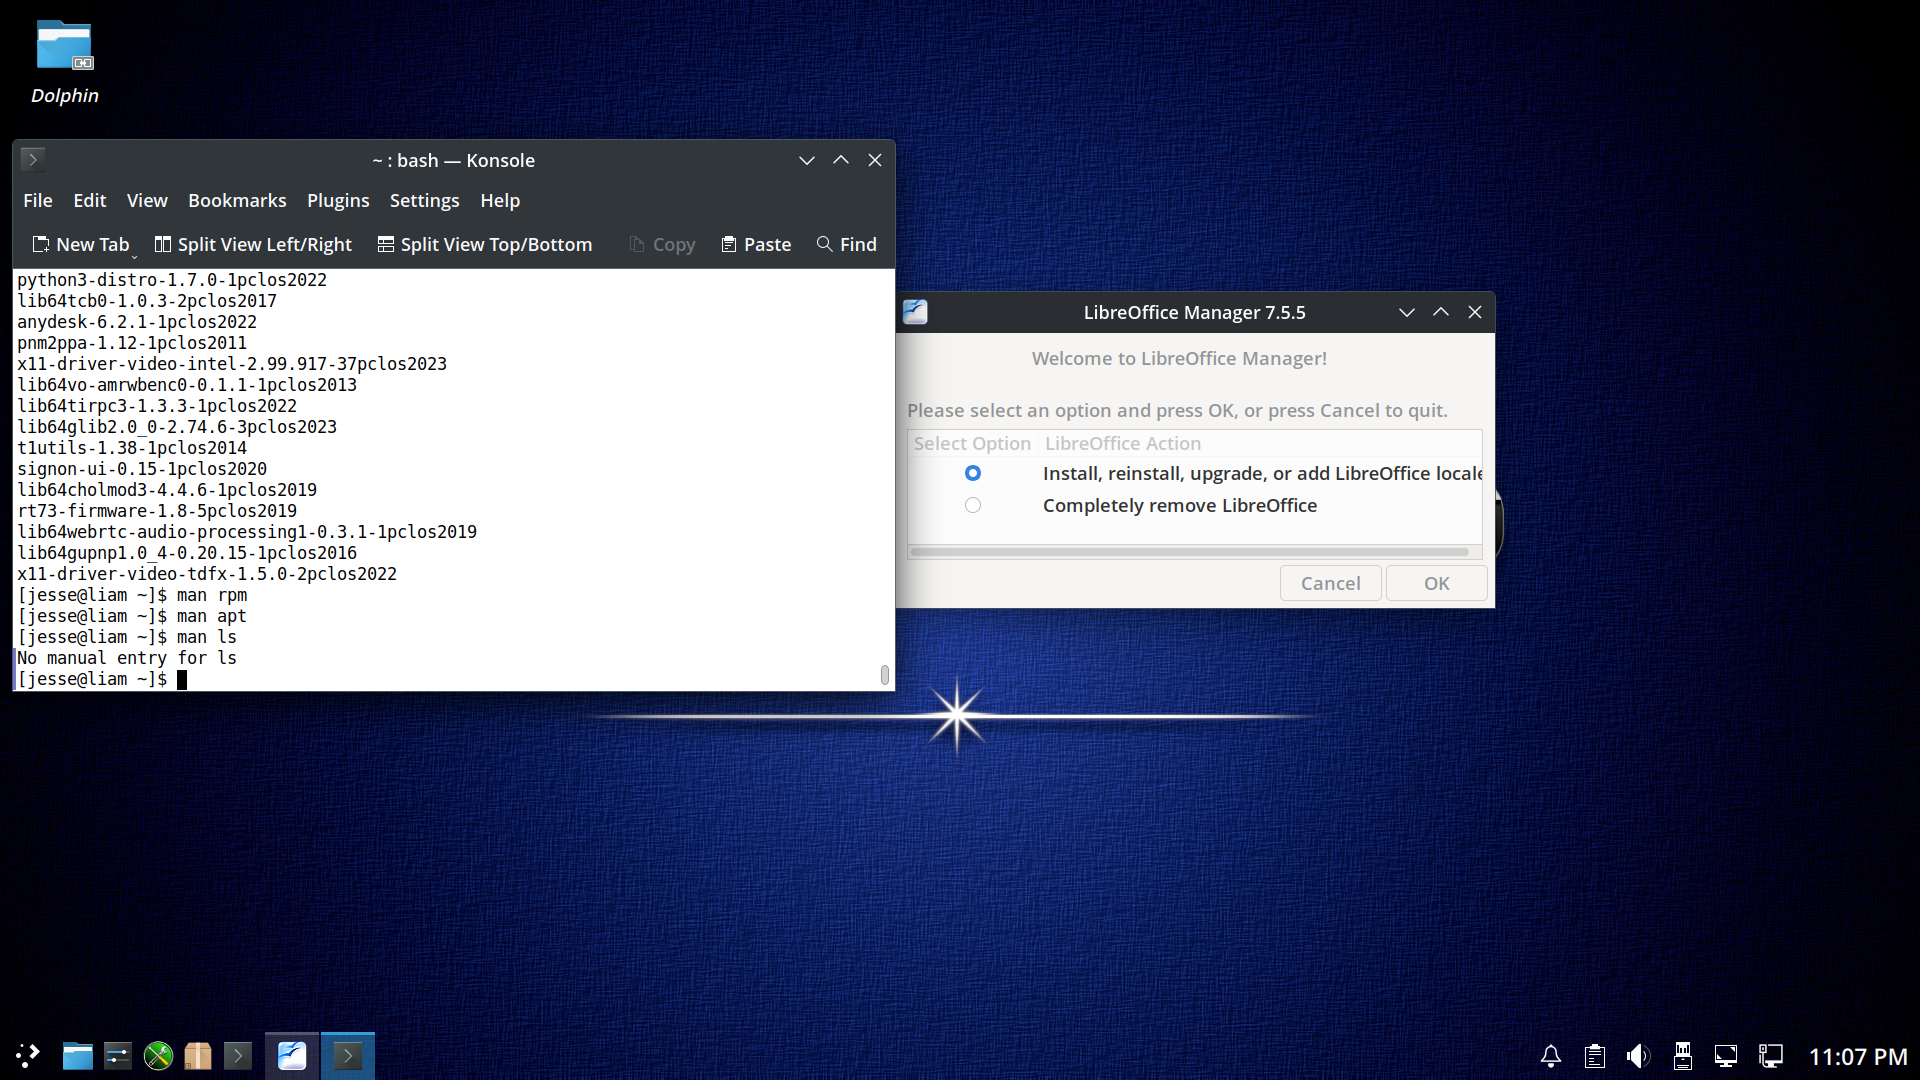Click 'rt73-firmware-1.8-5pclos2019' line
The height and width of the screenshot is (1080, 1920).
(x=157, y=511)
